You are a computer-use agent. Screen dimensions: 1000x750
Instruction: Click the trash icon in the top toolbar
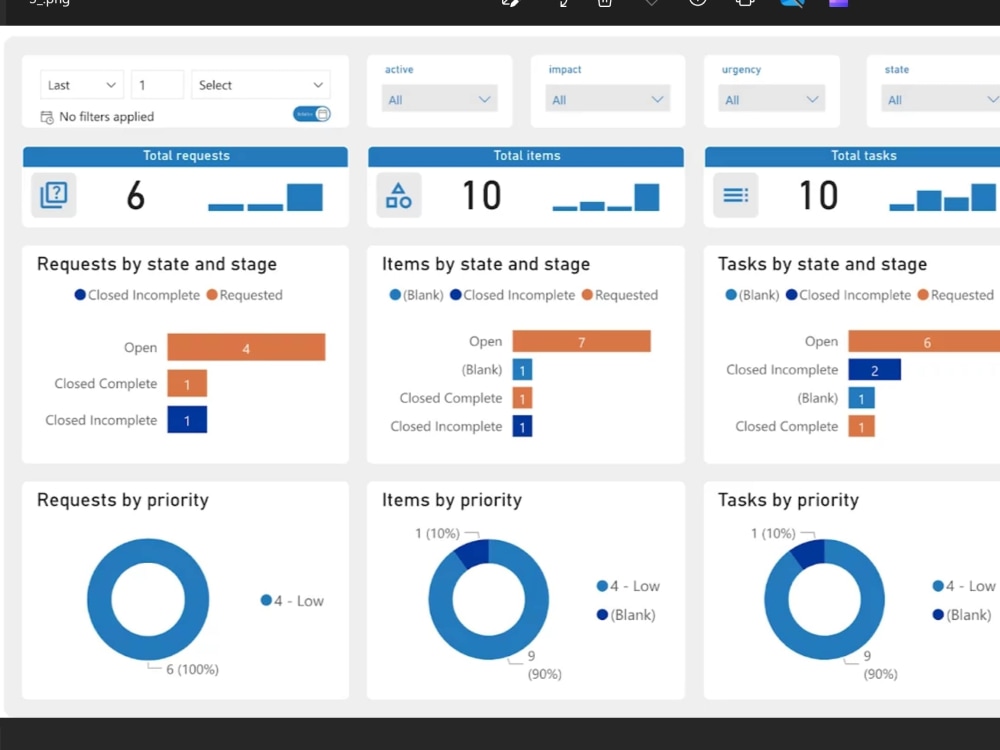tap(603, 5)
